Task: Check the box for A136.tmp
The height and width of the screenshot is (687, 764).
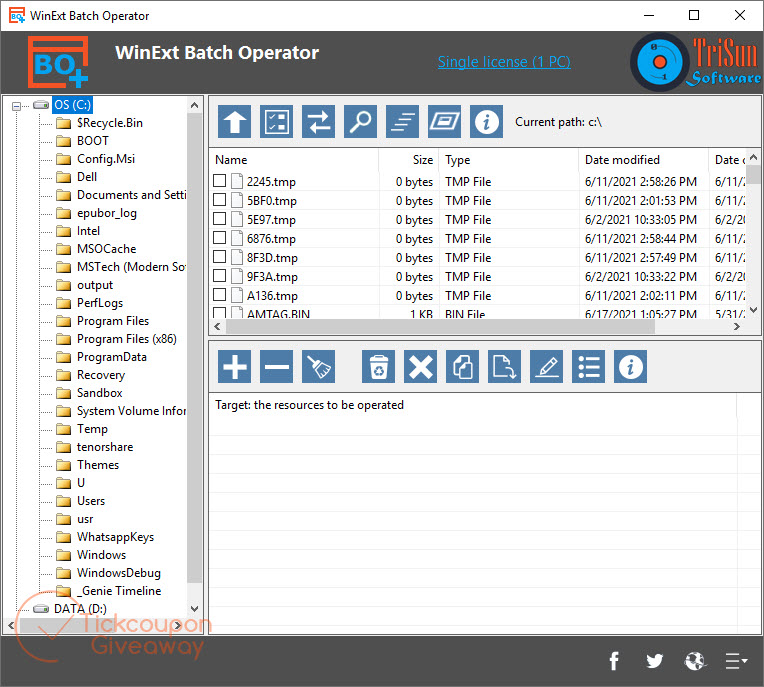Action: tap(219, 295)
